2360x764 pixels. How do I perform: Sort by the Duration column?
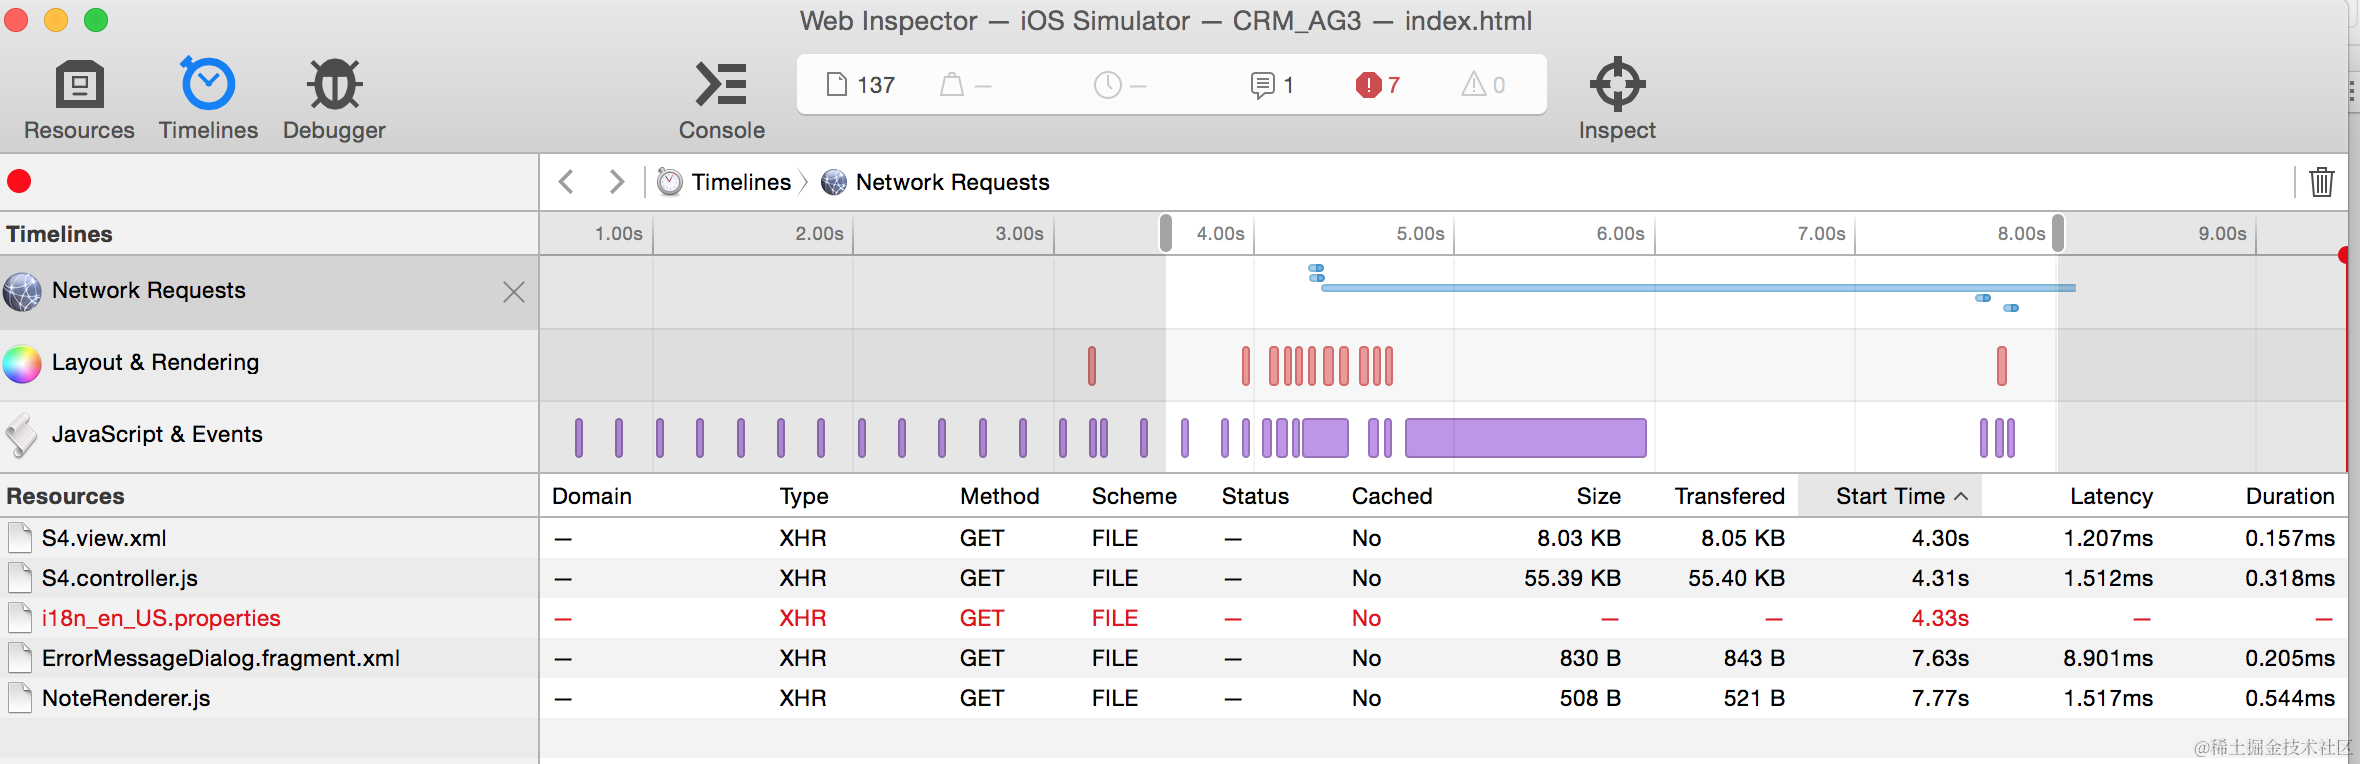2290,496
